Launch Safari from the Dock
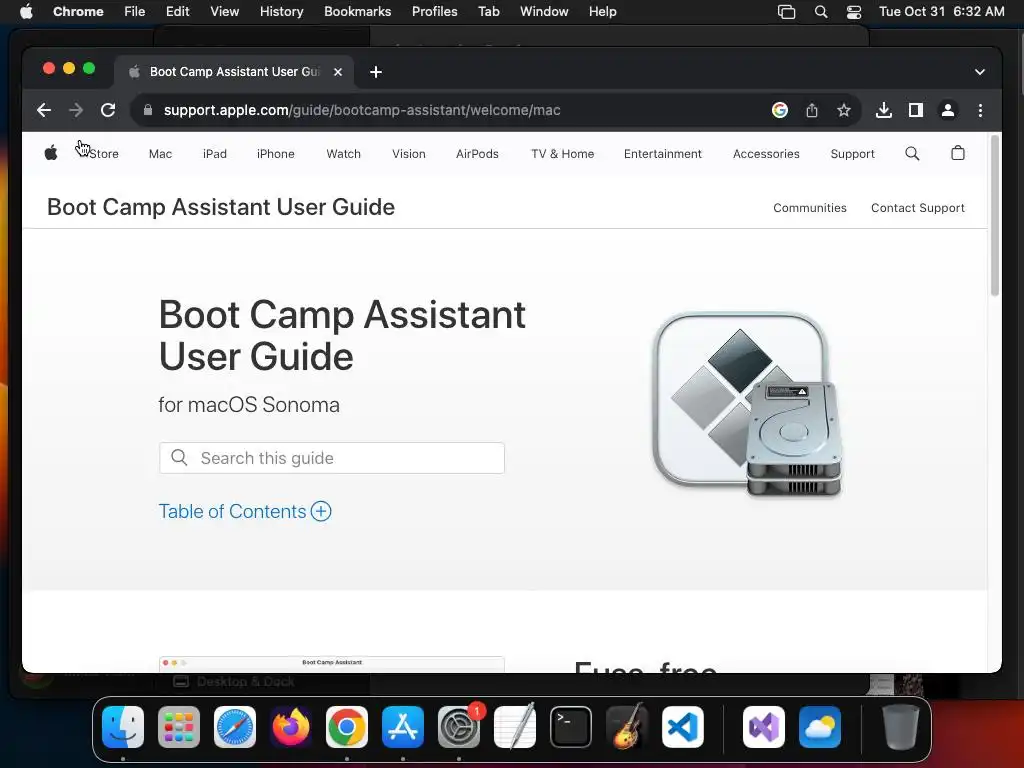This screenshot has height=768, width=1024. click(x=235, y=727)
